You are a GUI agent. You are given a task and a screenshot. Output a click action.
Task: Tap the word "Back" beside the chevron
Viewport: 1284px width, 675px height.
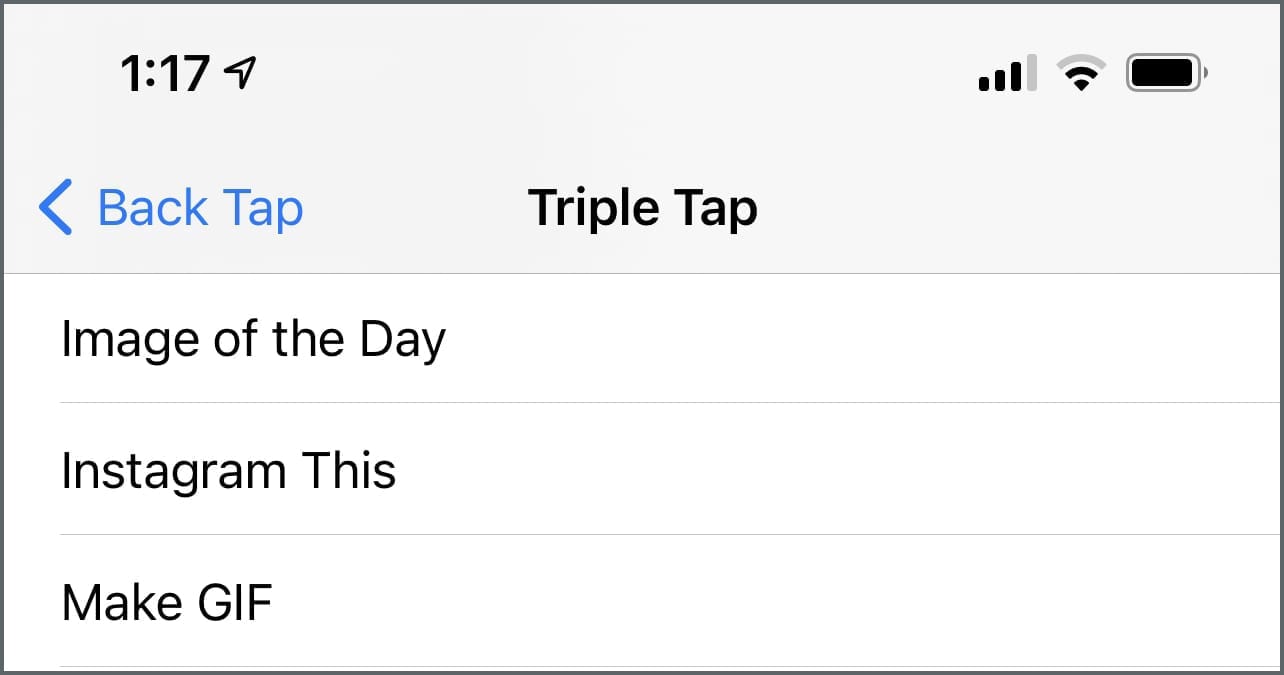pos(153,208)
